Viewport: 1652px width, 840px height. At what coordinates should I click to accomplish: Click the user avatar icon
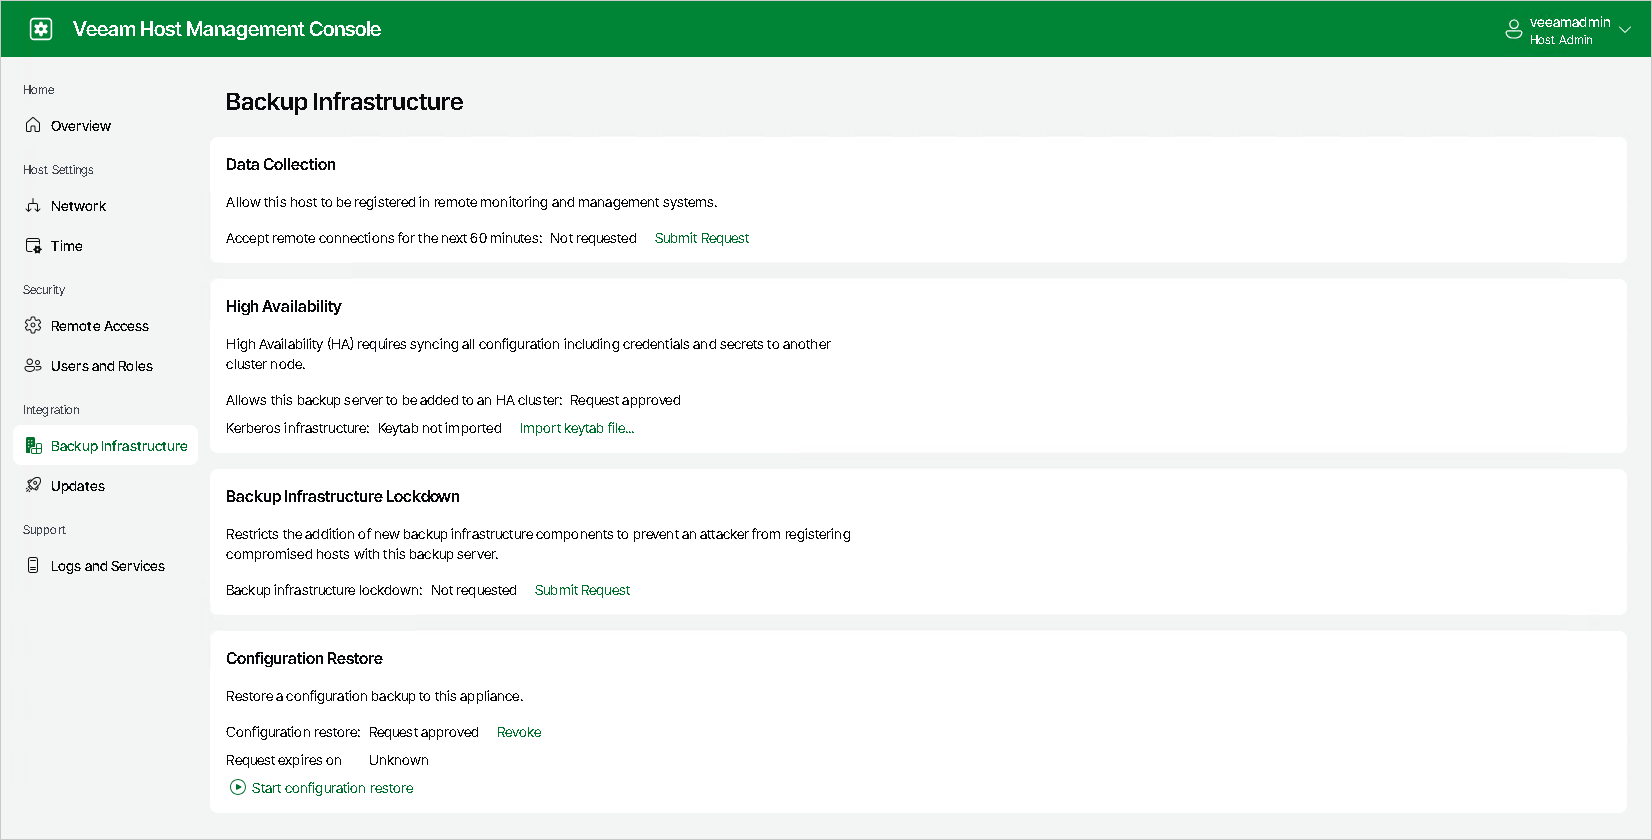point(1514,30)
